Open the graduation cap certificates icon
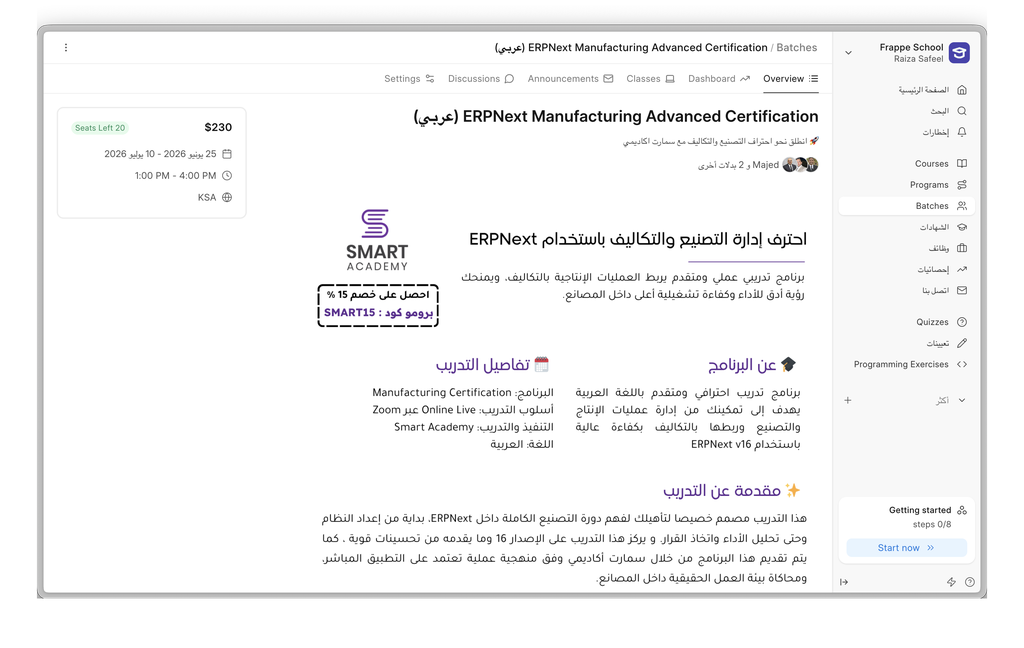This screenshot has height=648, width=1024. tap(962, 227)
